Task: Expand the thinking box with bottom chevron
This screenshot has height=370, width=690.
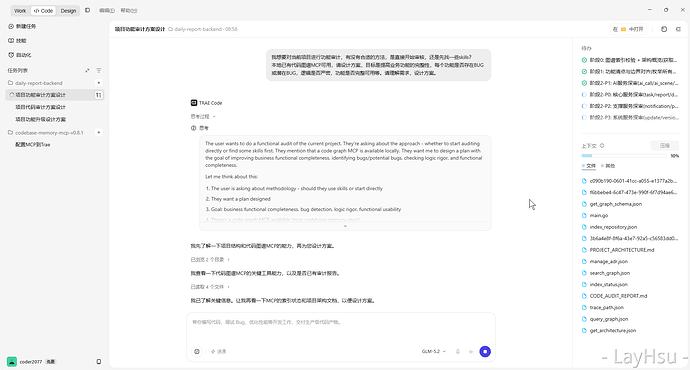Action: click(x=345, y=226)
